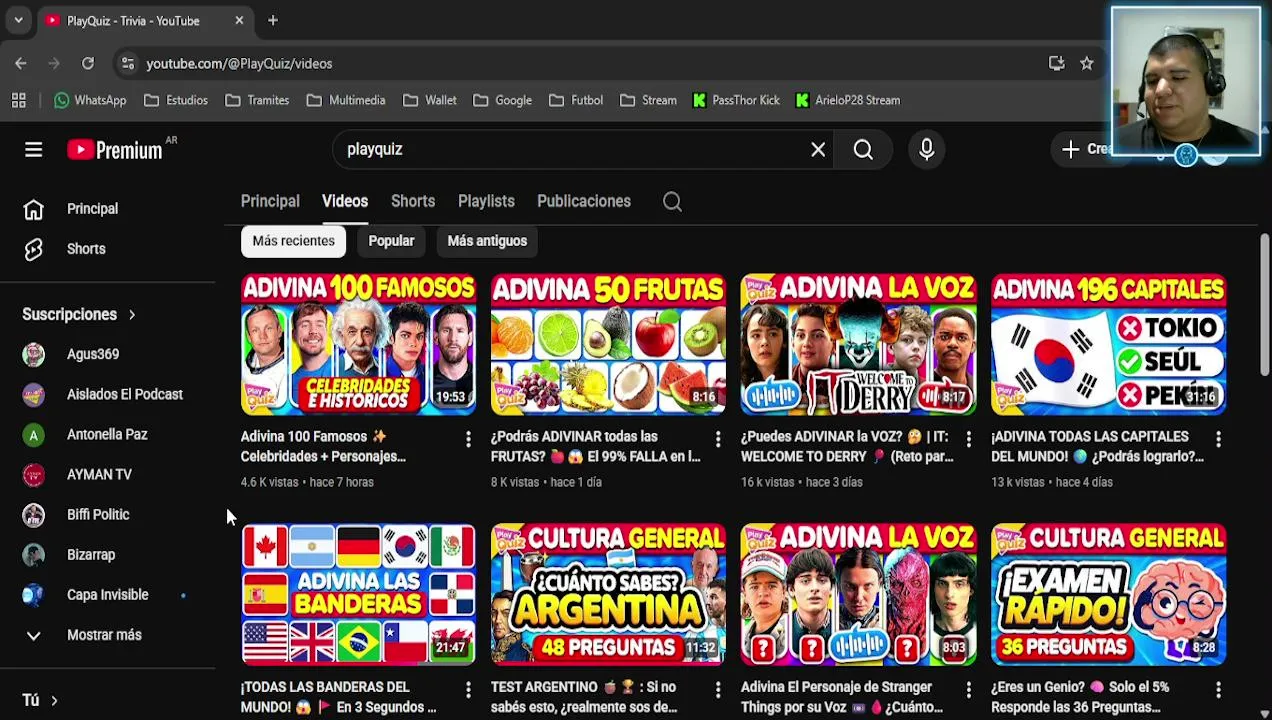
Task: Expand the Tú section
Action: pos(40,700)
